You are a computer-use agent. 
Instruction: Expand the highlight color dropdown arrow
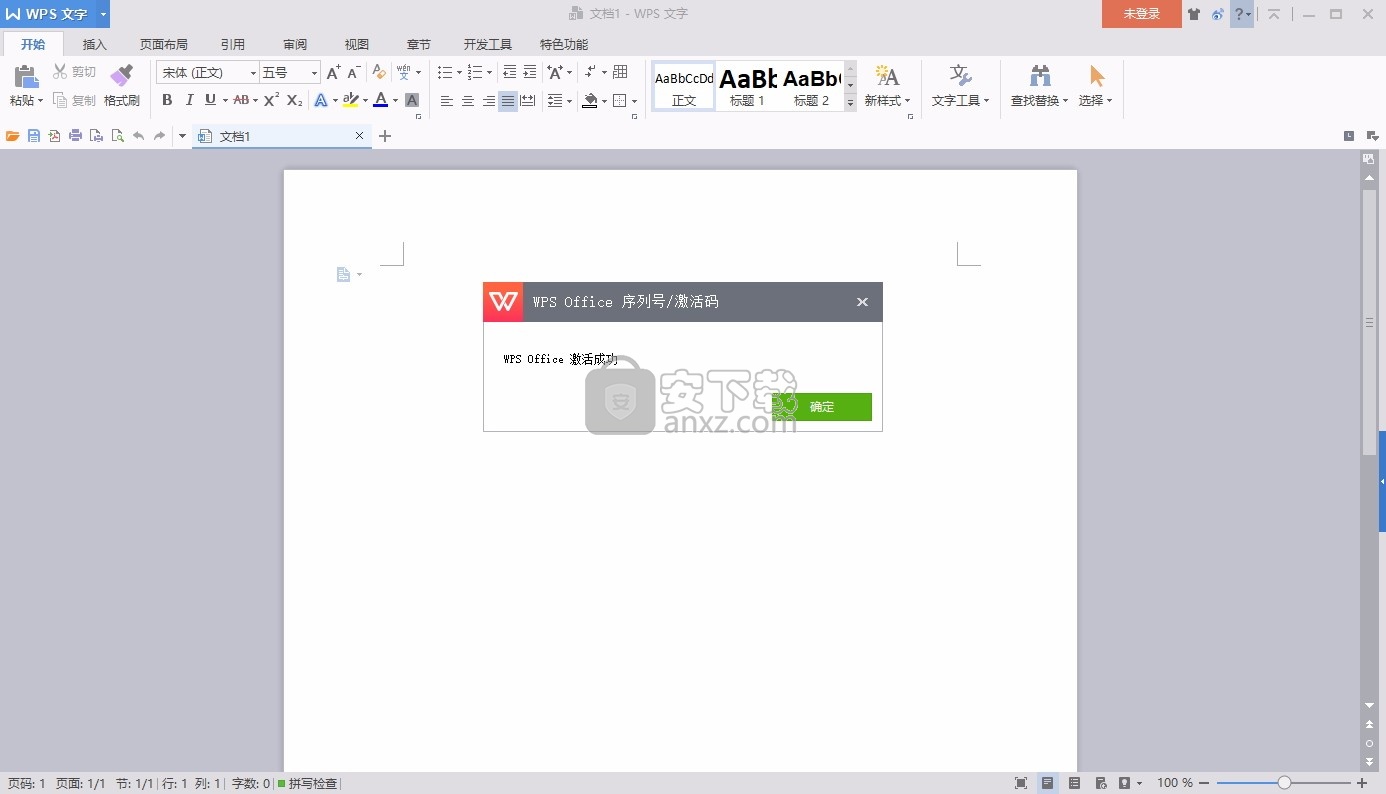tap(365, 100)
